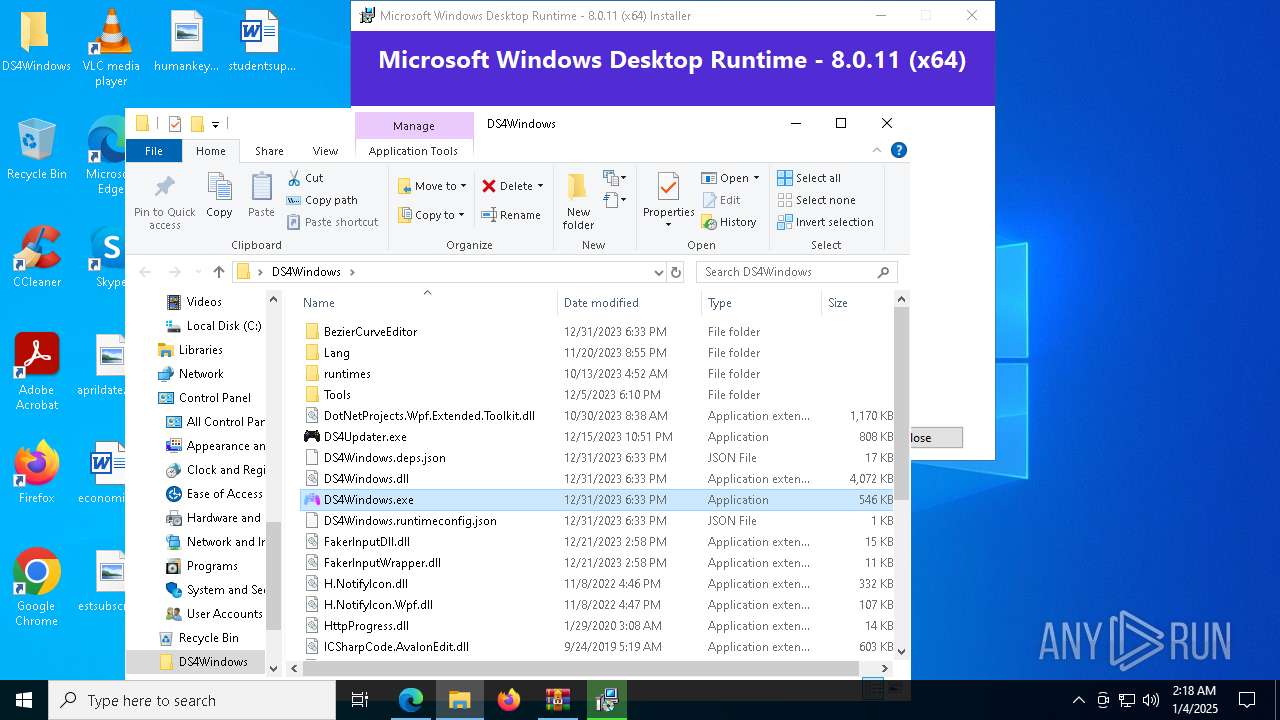Sort by the Name column header
This screenshot has height=720, width=1280.
tap(427, 303)
